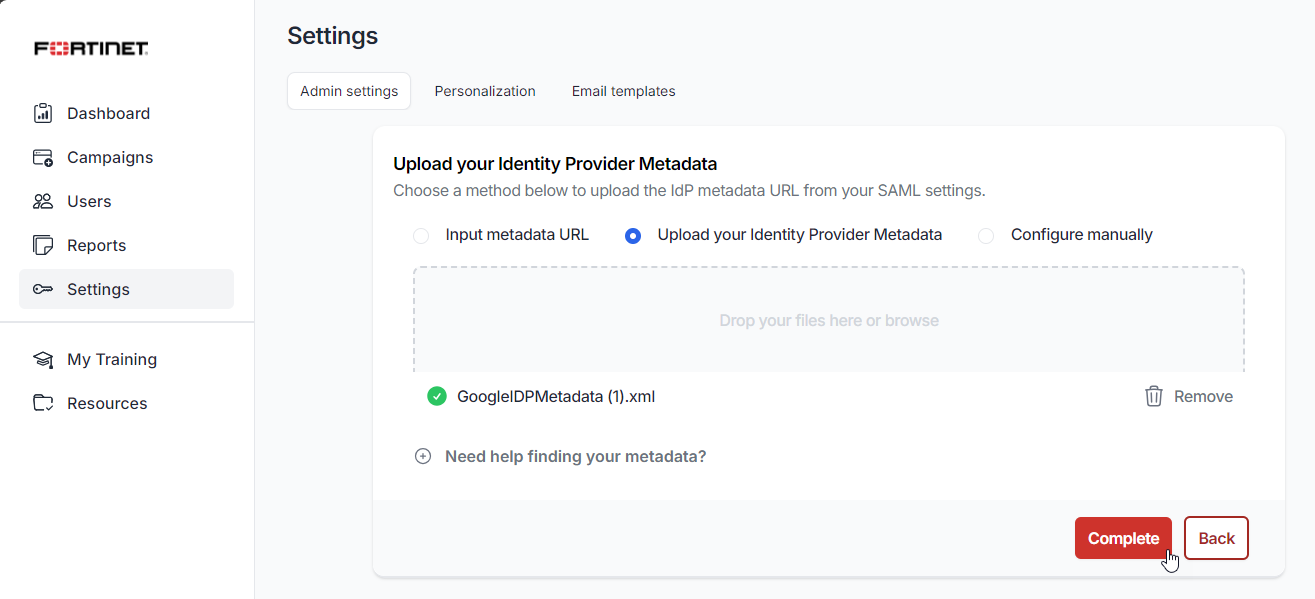Click the file drop zone to browse
The height and width of the screenshot is (599, 1315).
click(x=828, y=320)
